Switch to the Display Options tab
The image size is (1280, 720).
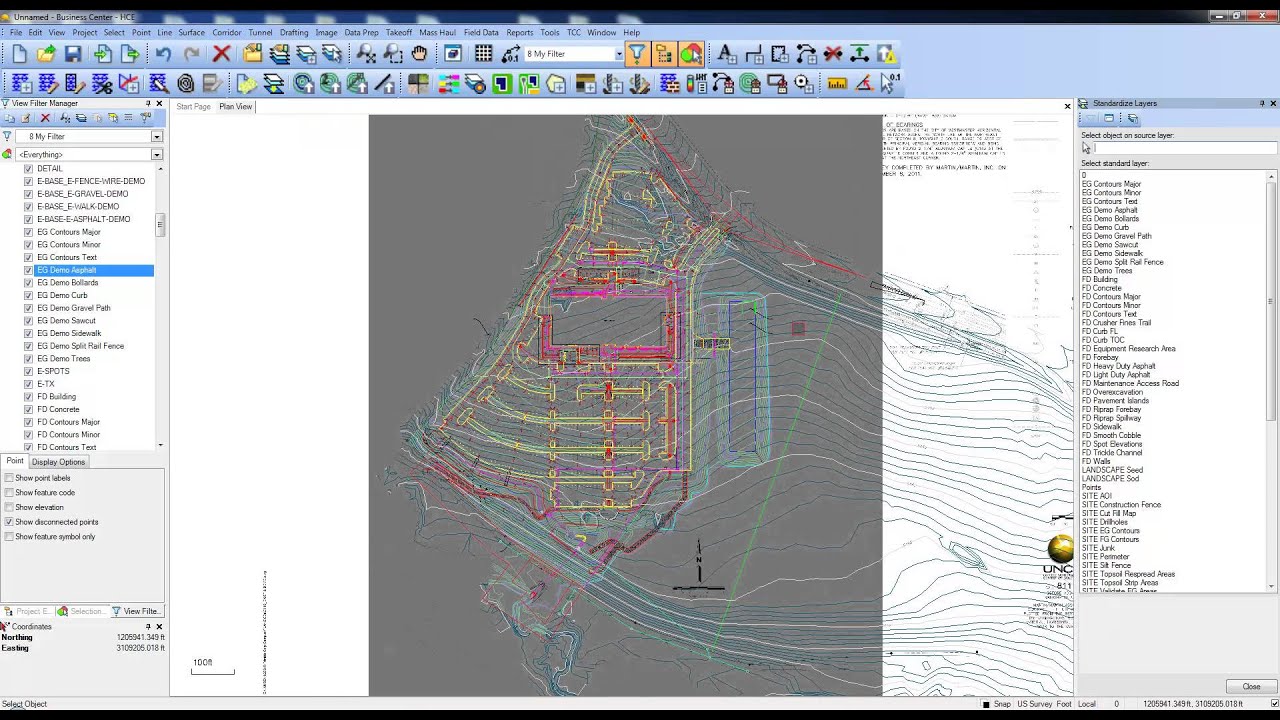click(58, 462)
